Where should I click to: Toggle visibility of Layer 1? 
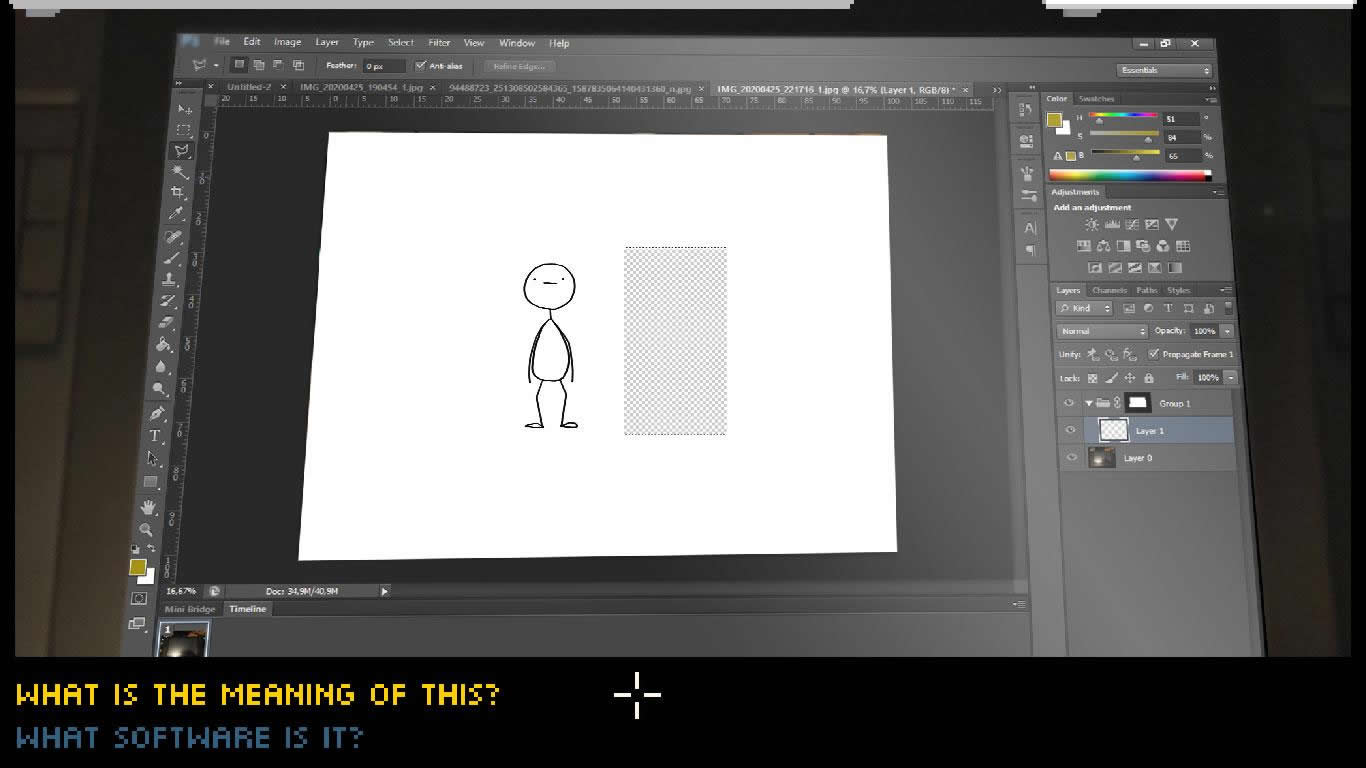tap(1071, 430)
